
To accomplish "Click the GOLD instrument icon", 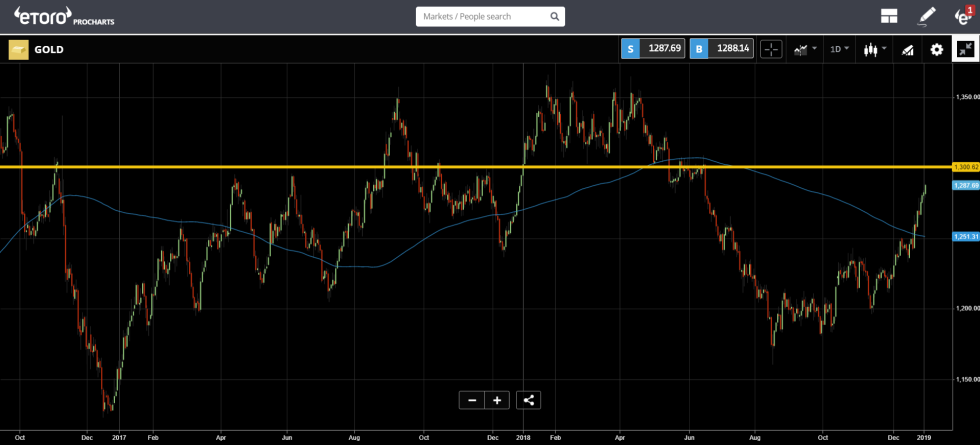I will 18,49.
